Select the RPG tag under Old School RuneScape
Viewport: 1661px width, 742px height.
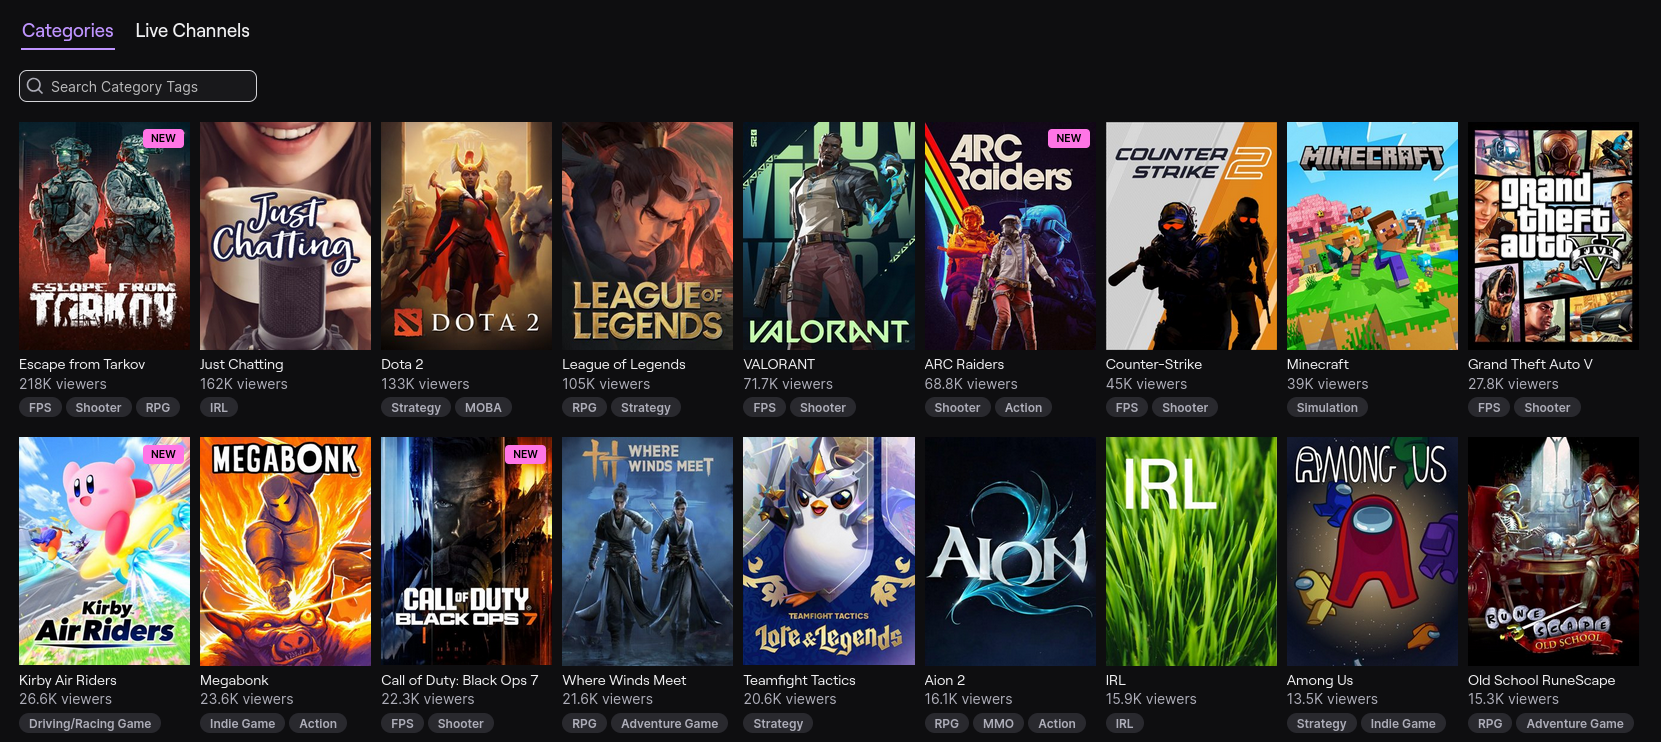(1490, 723)
